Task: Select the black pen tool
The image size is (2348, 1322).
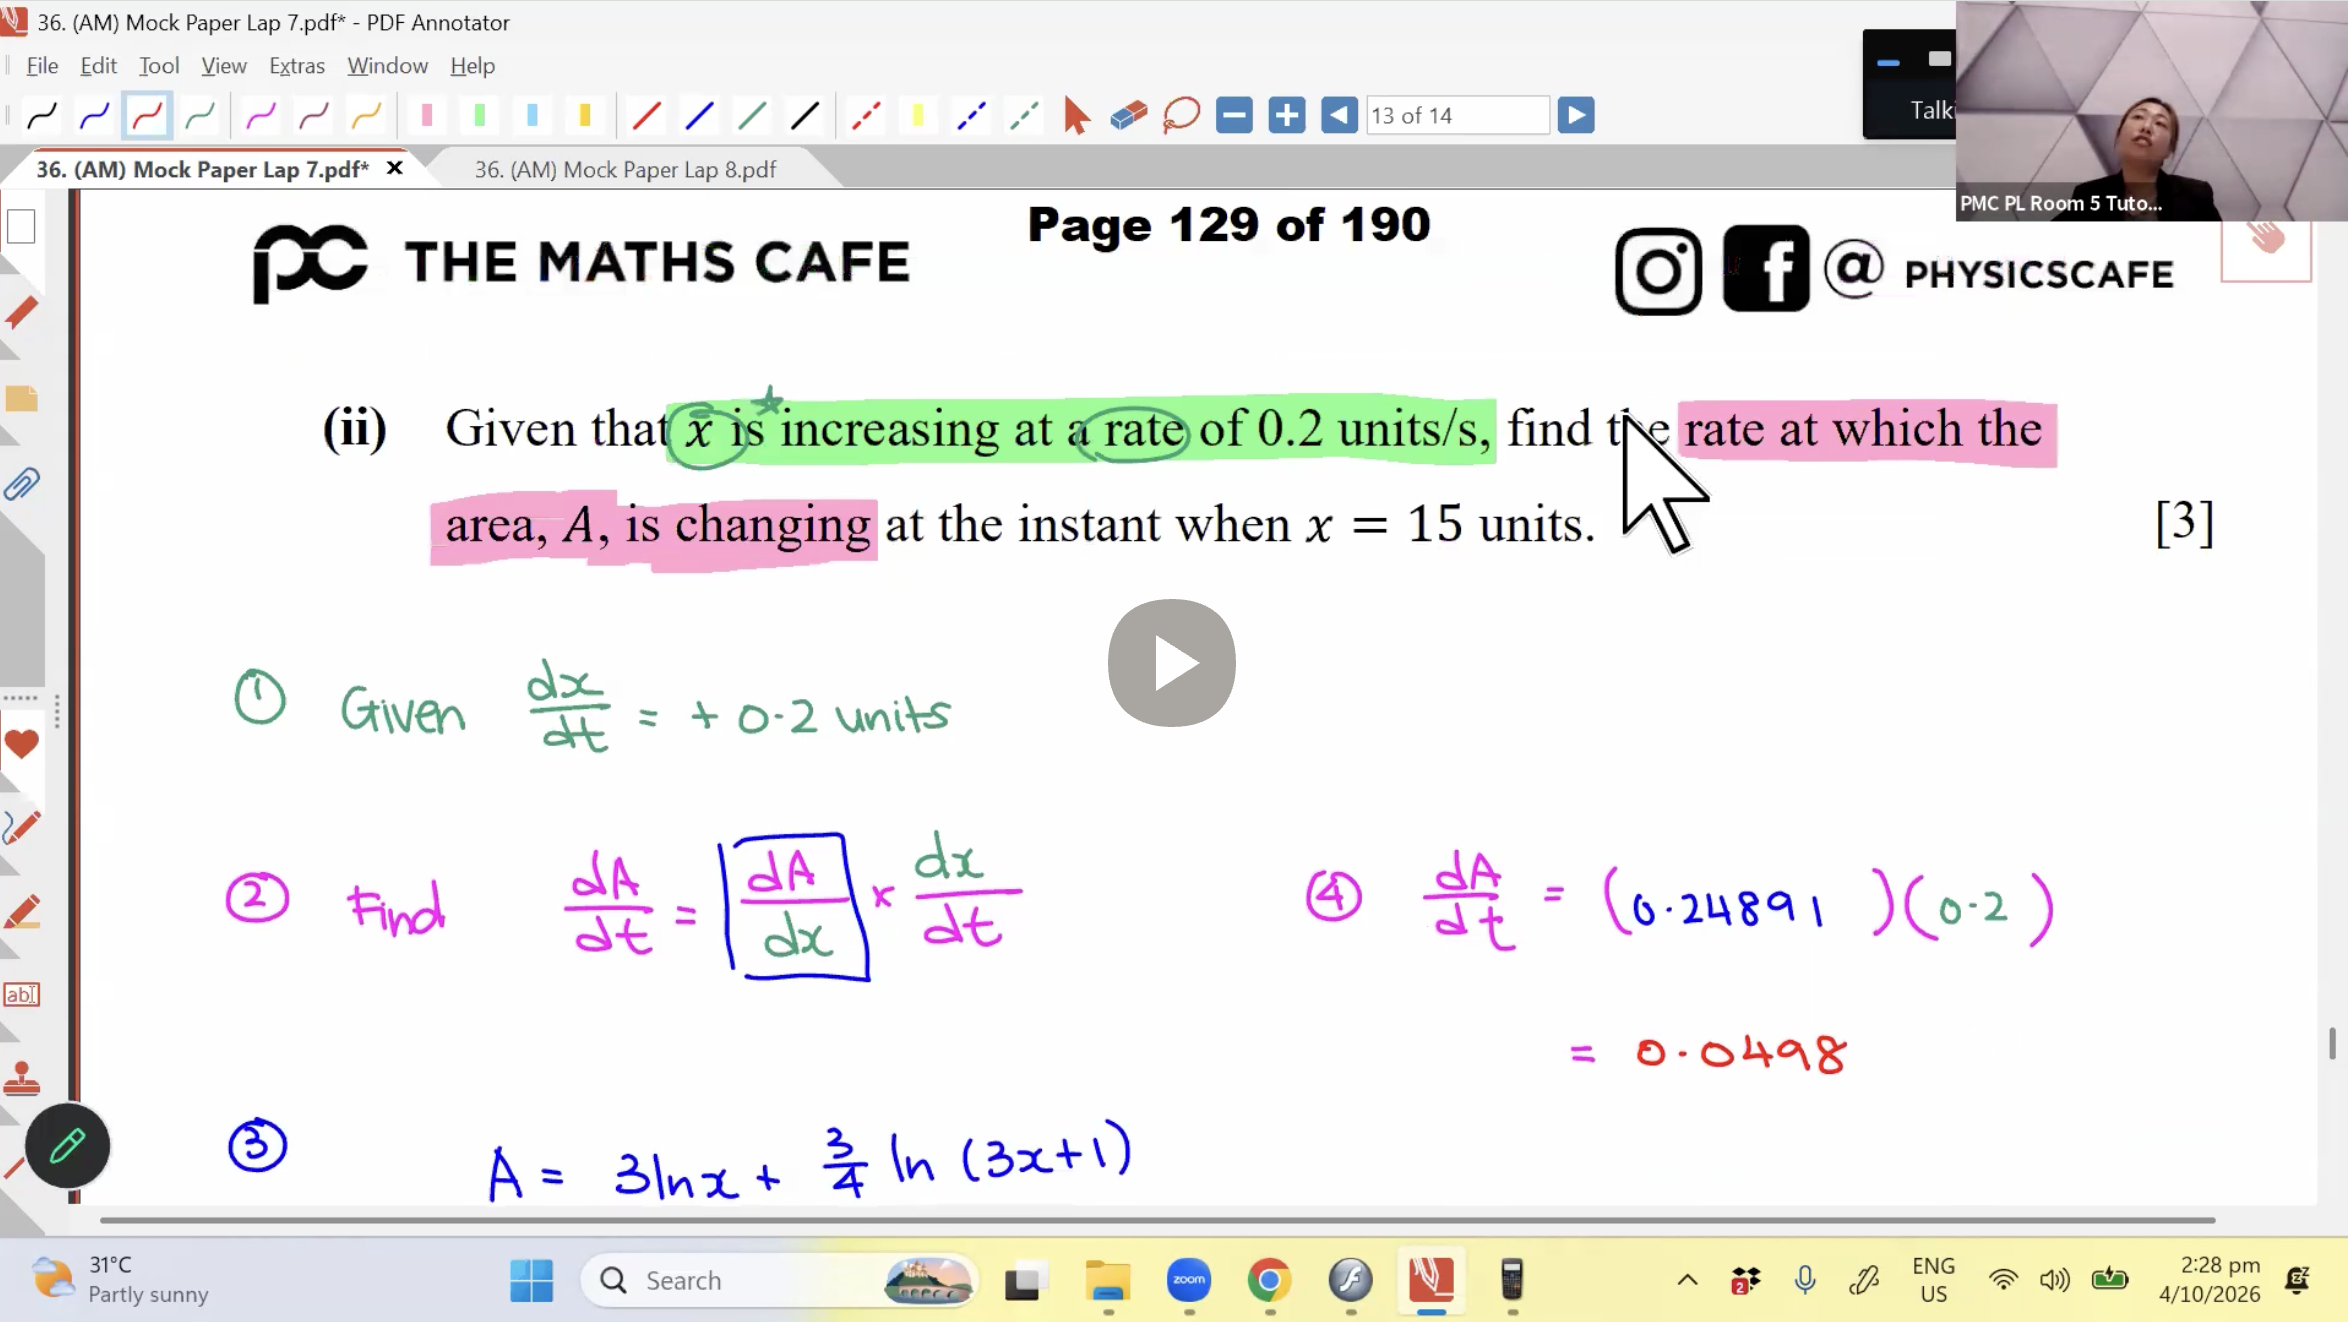Action: [x=42, y=116]
